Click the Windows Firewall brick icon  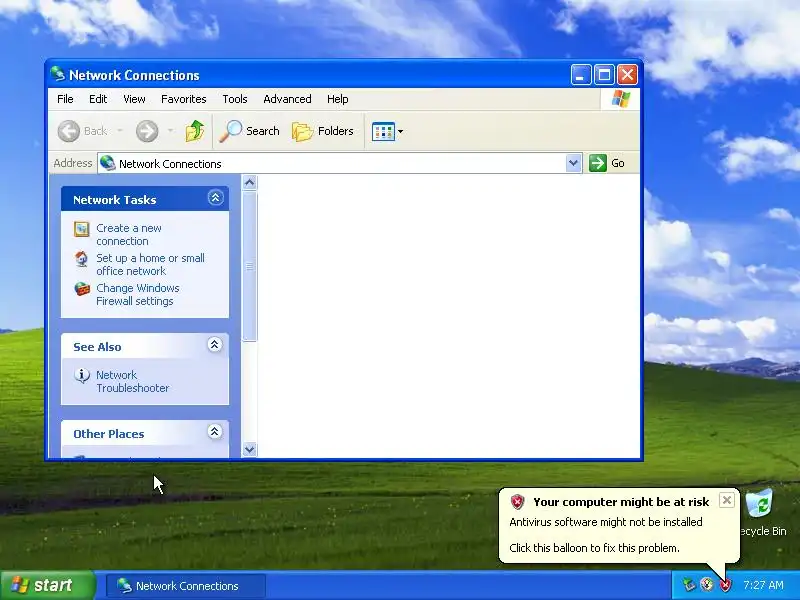[x=82, y=289]
